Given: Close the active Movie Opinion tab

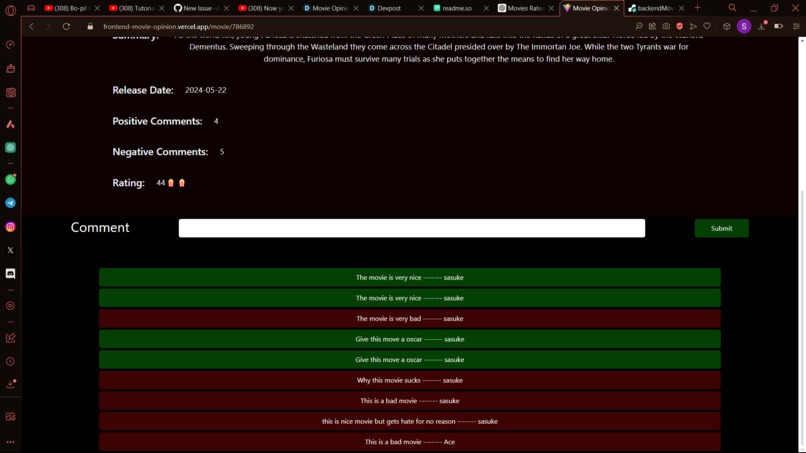Looking at the screenshot, I should [616, 8].
